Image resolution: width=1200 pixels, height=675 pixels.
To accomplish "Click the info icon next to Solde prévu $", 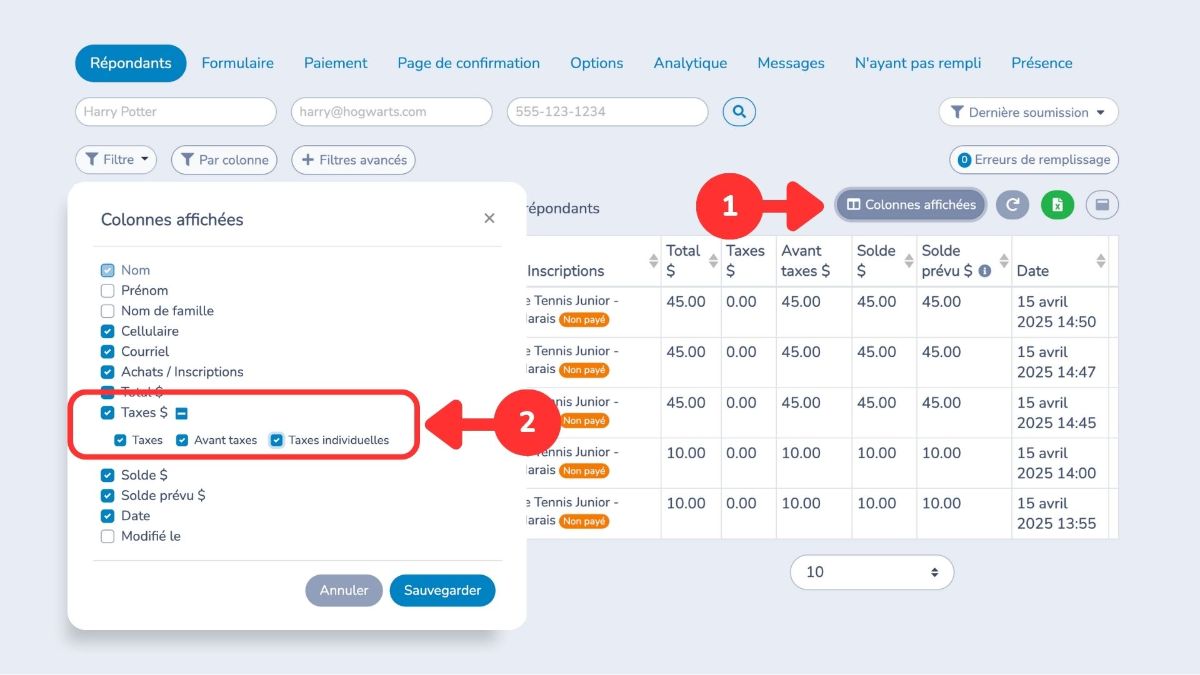I will [x=985, y=271].
